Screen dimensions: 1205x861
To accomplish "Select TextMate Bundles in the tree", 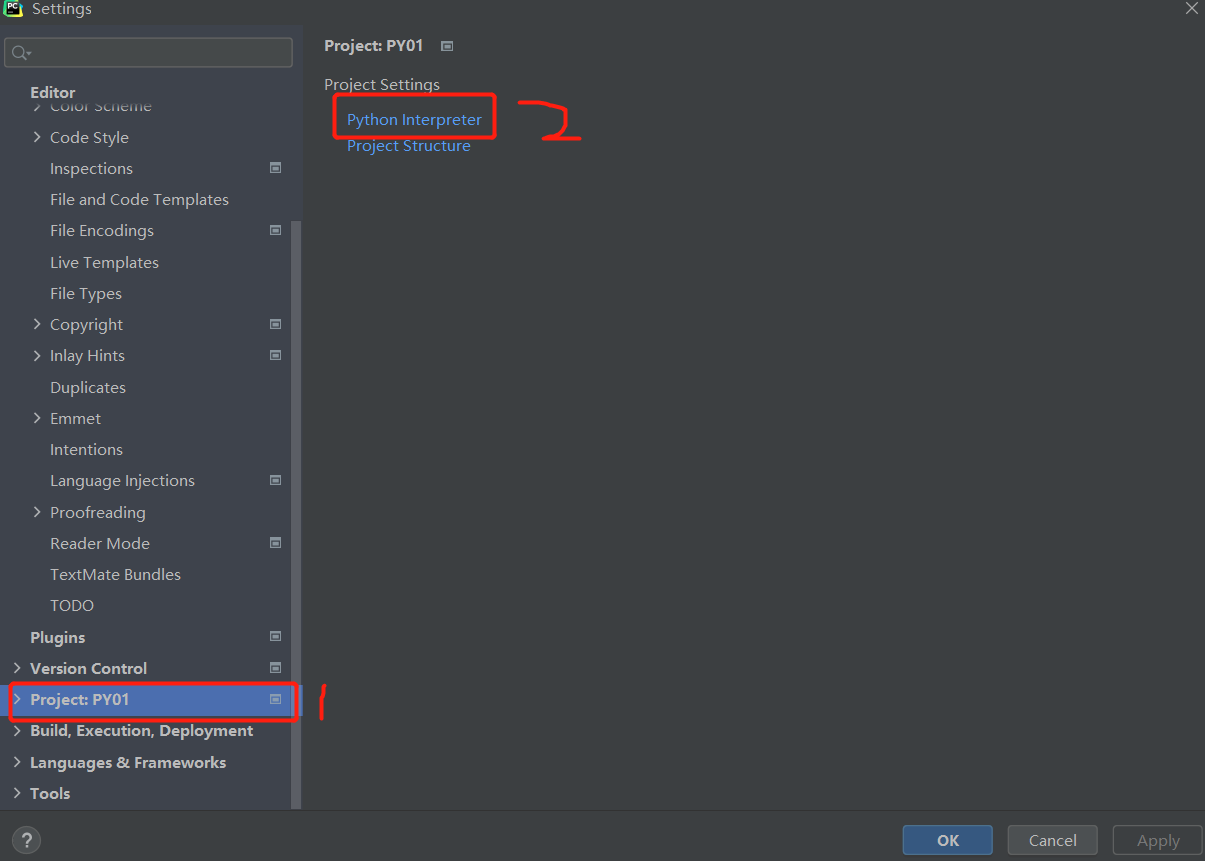I will 115,574.
